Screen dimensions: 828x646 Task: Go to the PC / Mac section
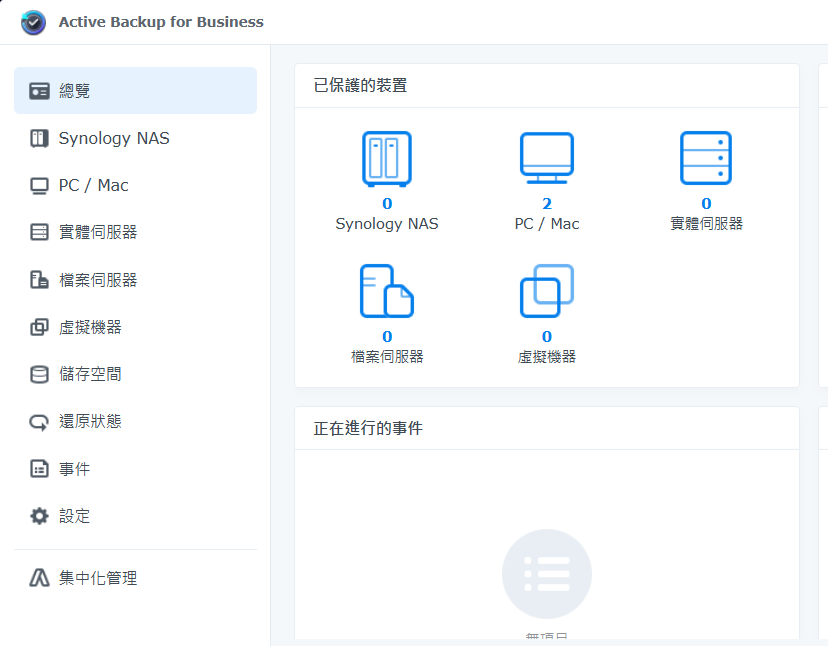(x=135, y=185)
